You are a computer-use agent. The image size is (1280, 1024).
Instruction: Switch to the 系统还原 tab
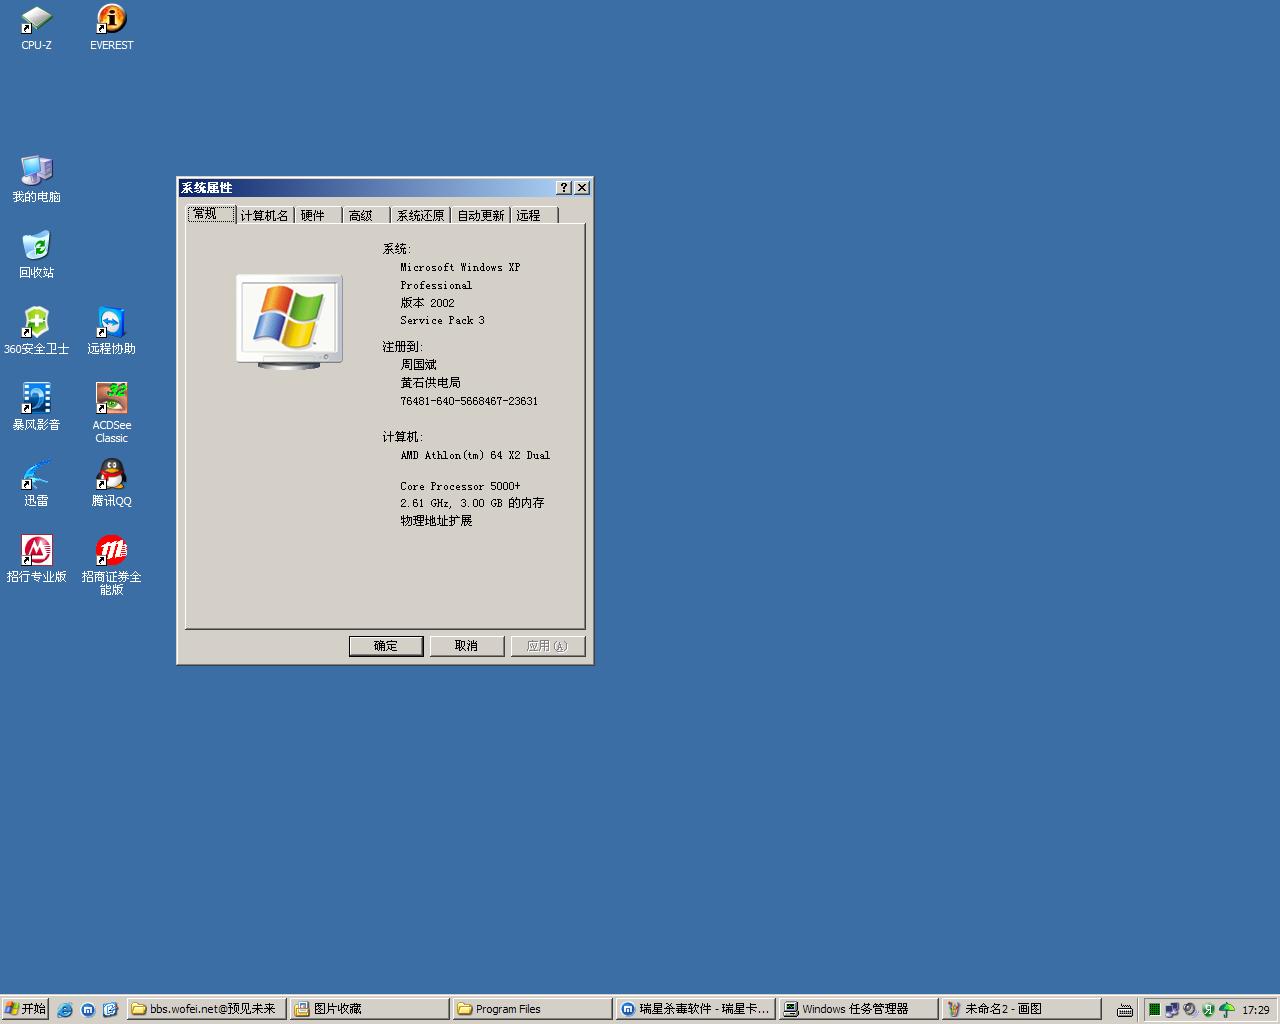[421, 215]
